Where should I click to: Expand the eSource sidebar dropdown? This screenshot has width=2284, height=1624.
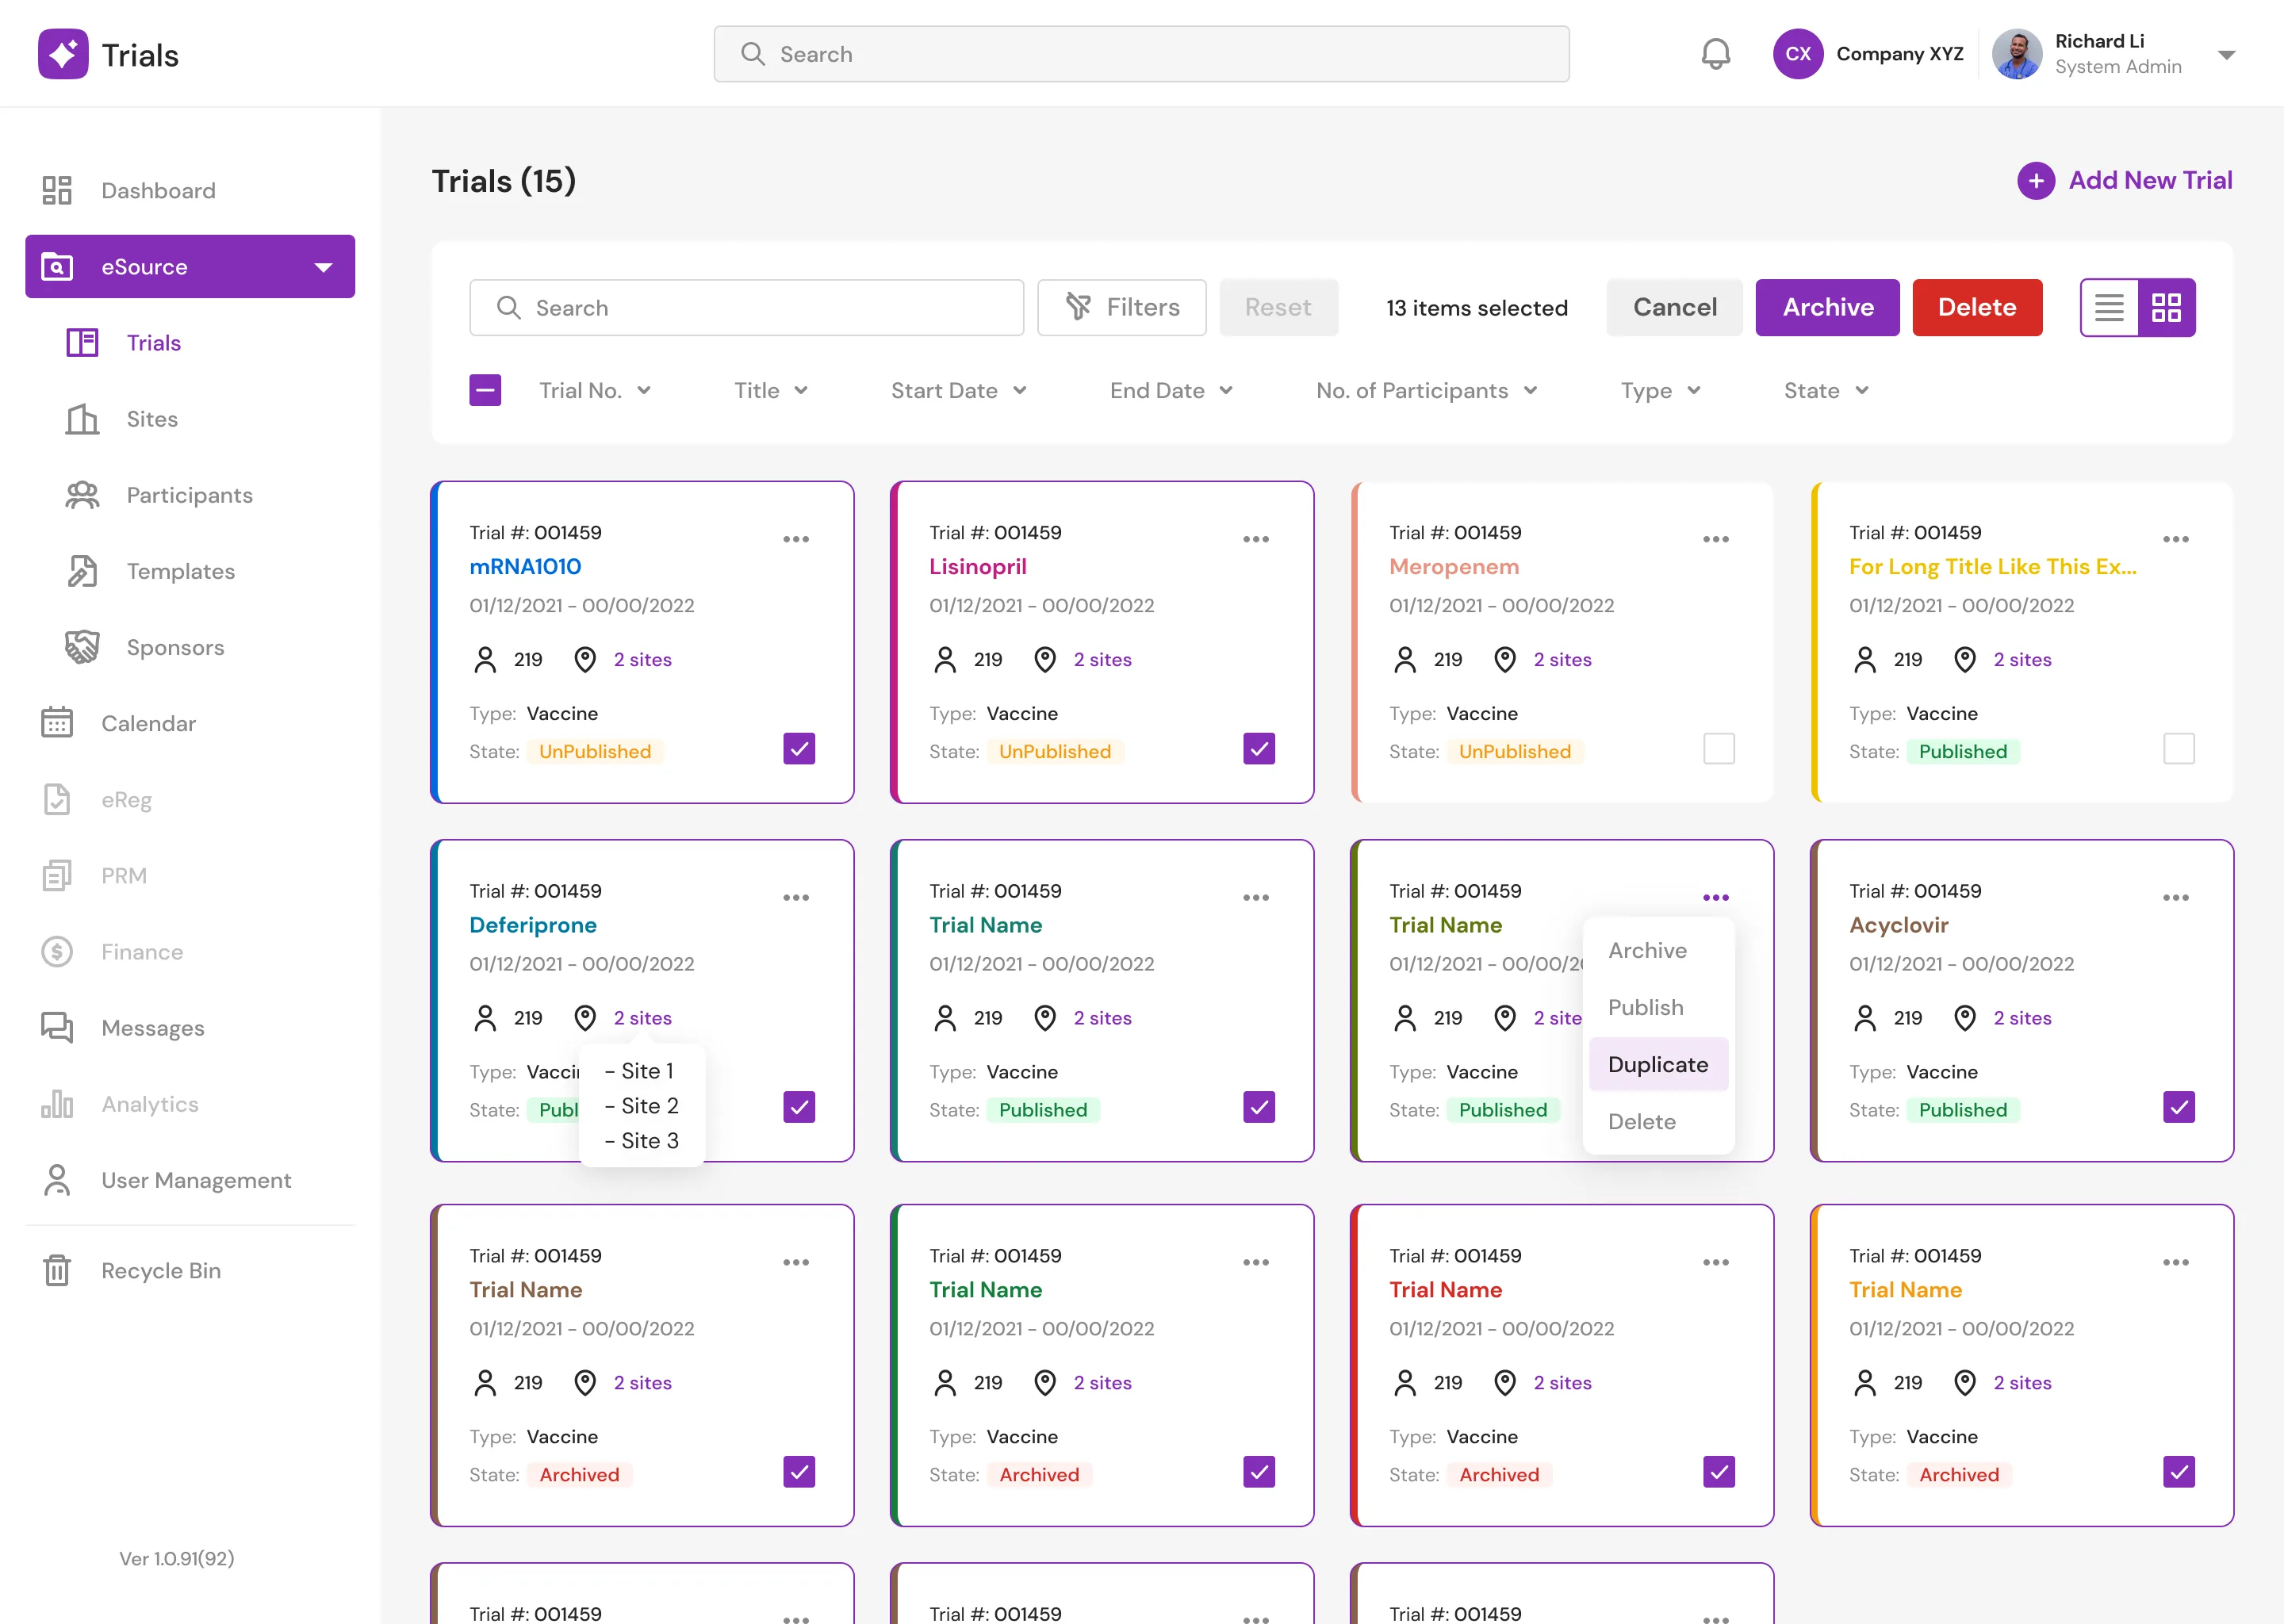click(x=323, y=267)
